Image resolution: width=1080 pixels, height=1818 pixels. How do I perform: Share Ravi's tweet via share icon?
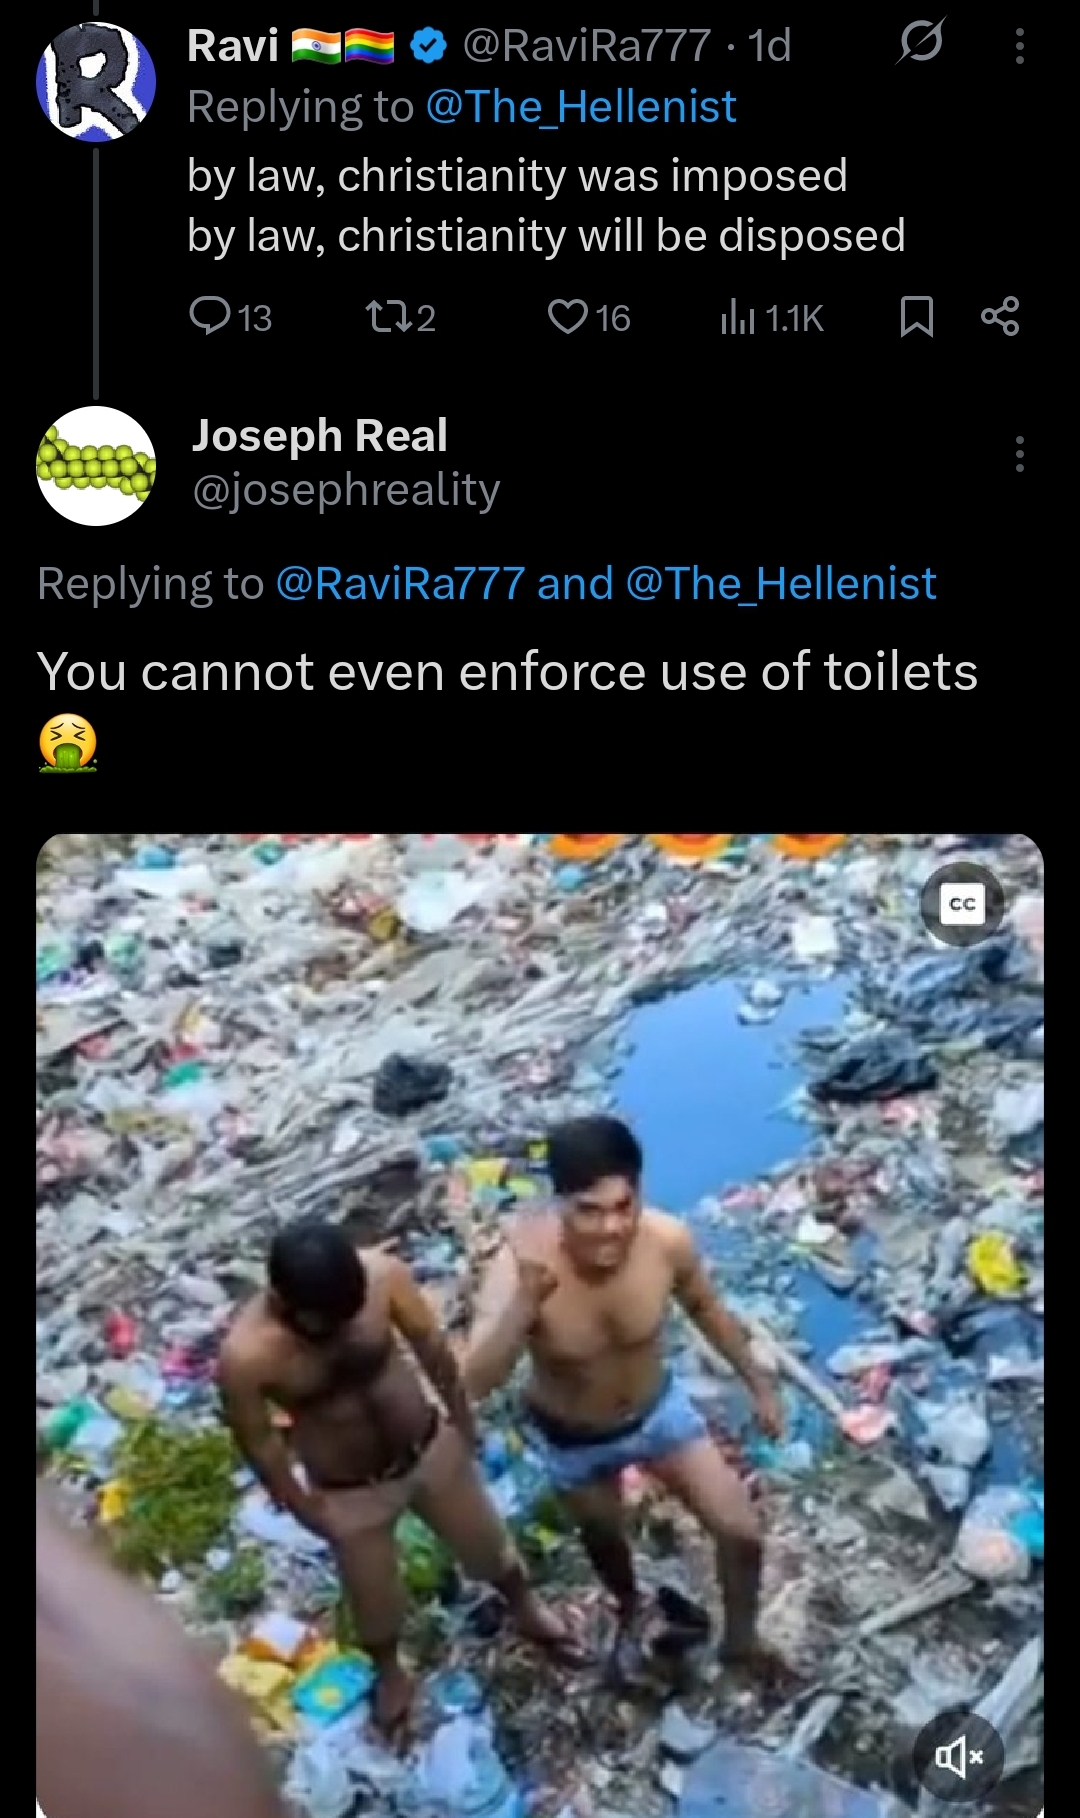[1000, 316]
